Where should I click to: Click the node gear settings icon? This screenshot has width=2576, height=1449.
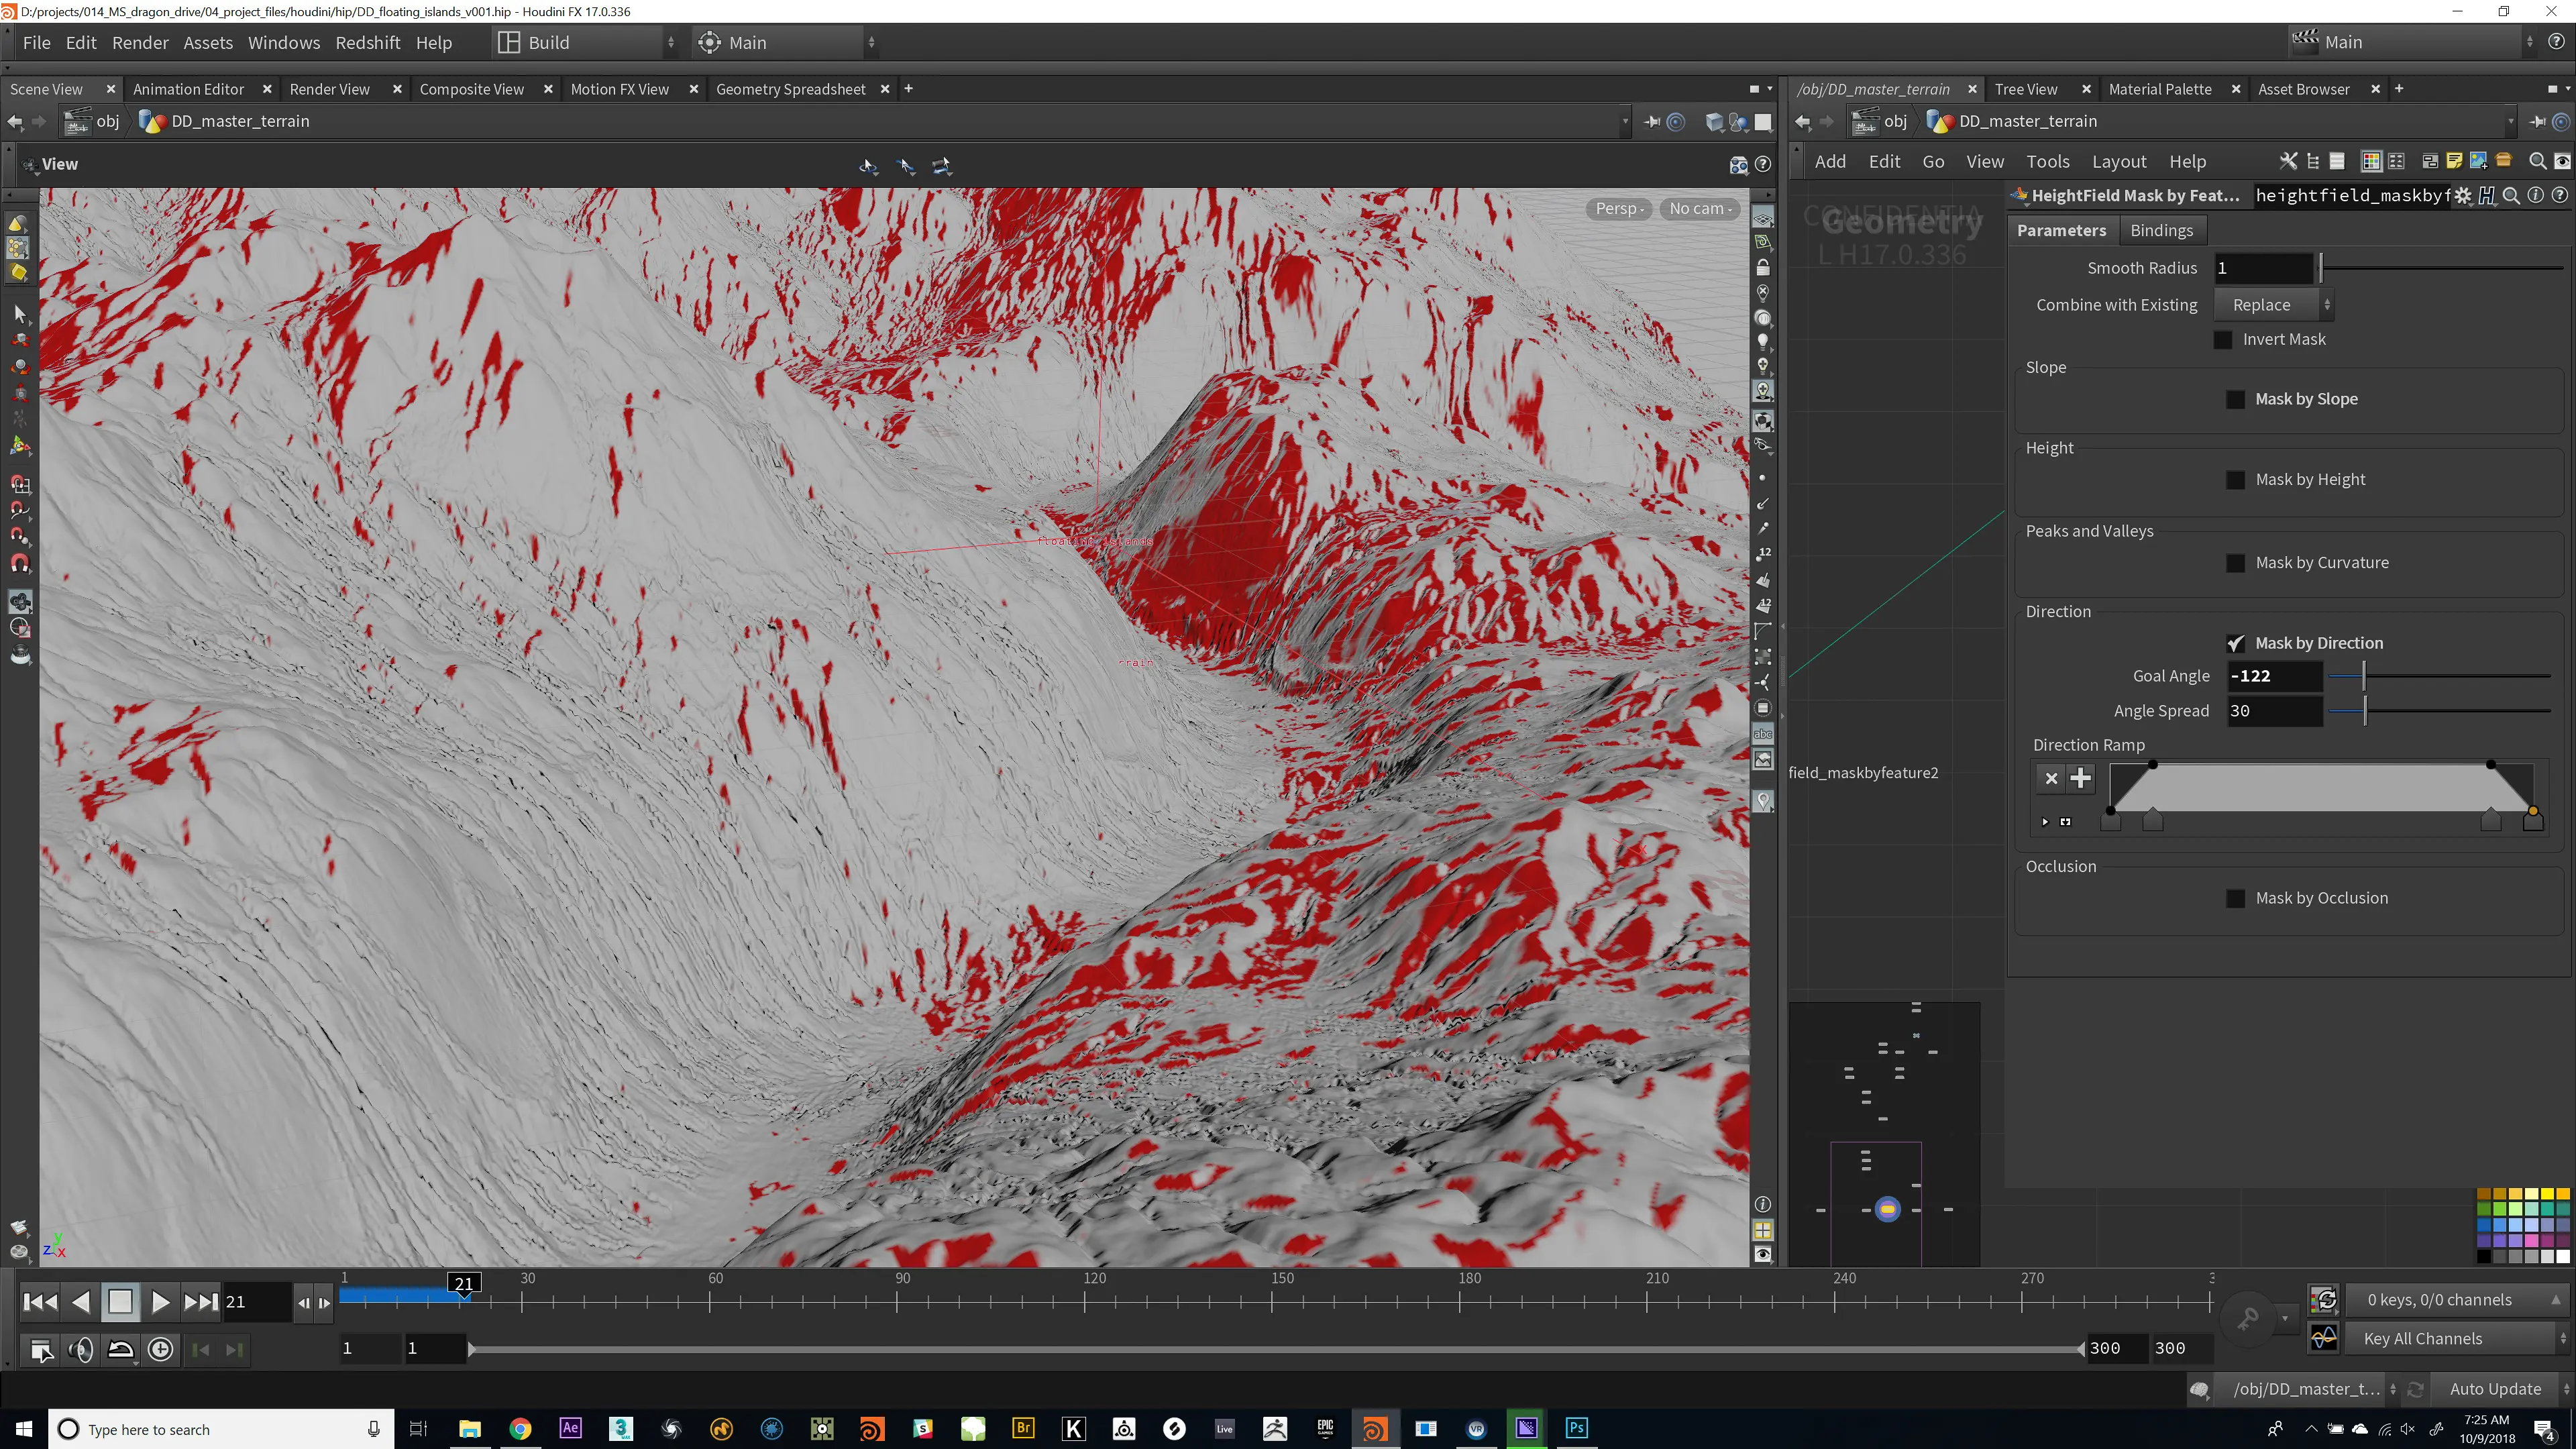pyautogui.click(x=2463, y=196)
